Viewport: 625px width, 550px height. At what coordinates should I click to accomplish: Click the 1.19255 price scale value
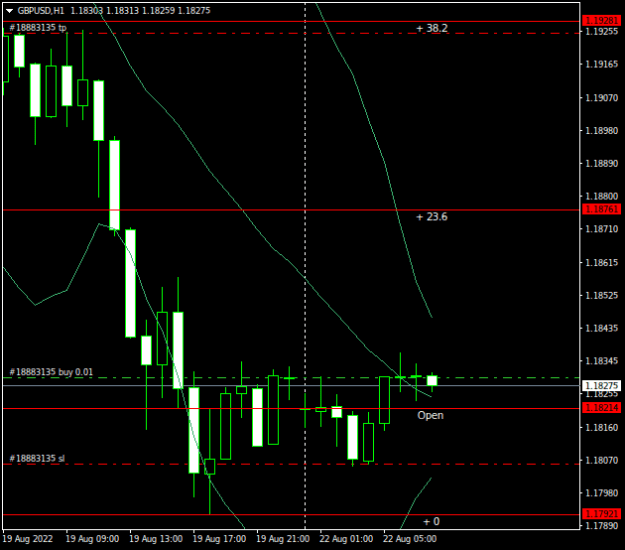601,31
